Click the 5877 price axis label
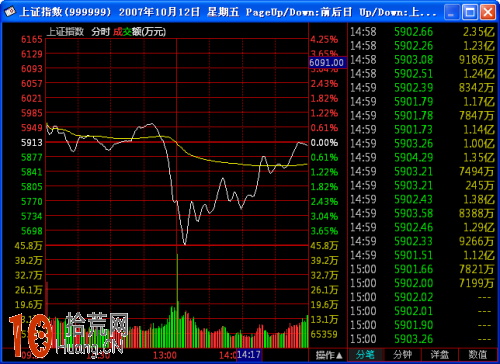Screen dimensions: 500x364 click(32, 157)
